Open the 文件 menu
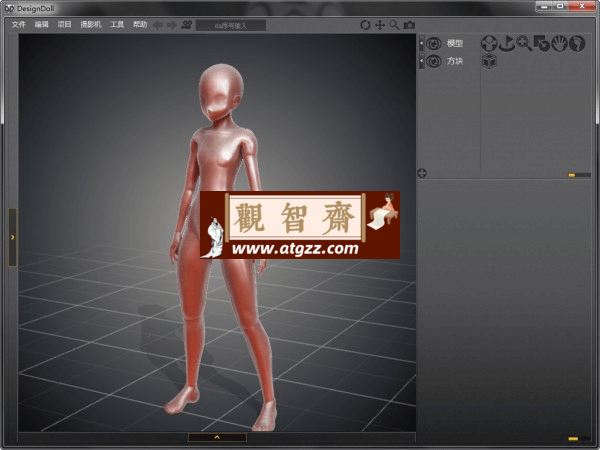 [18, 25]
